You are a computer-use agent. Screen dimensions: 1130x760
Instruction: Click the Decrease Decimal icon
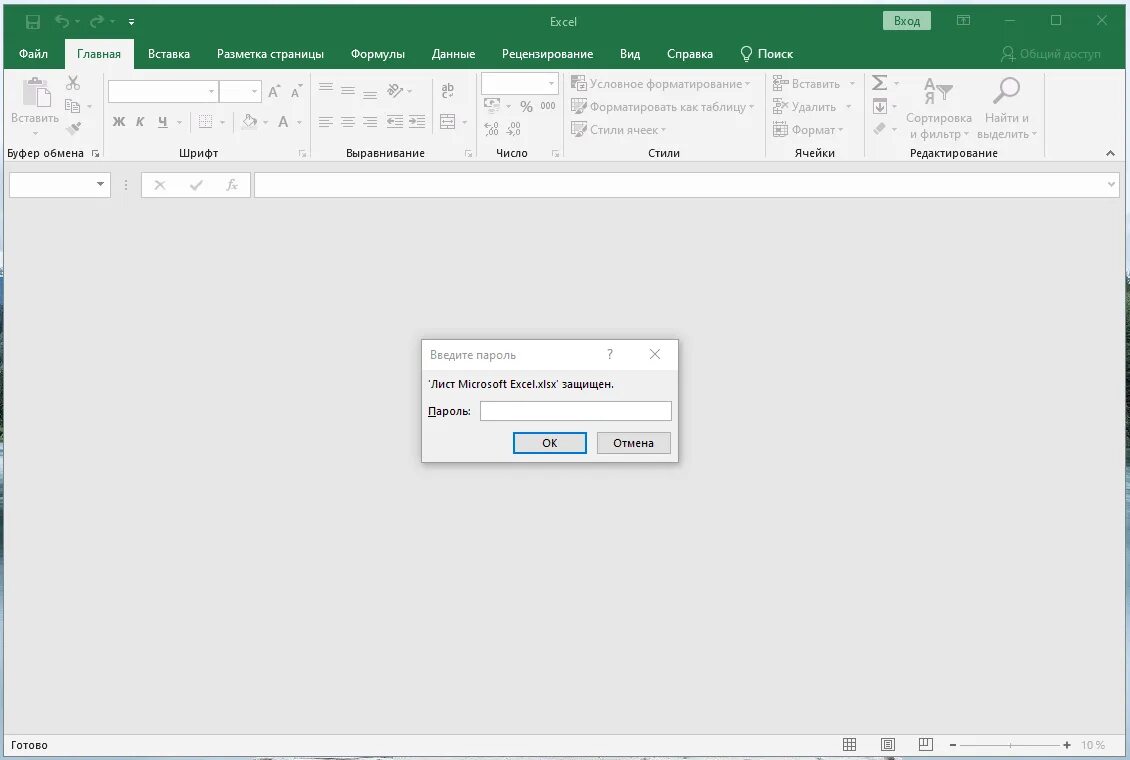(x=514, y=129)
